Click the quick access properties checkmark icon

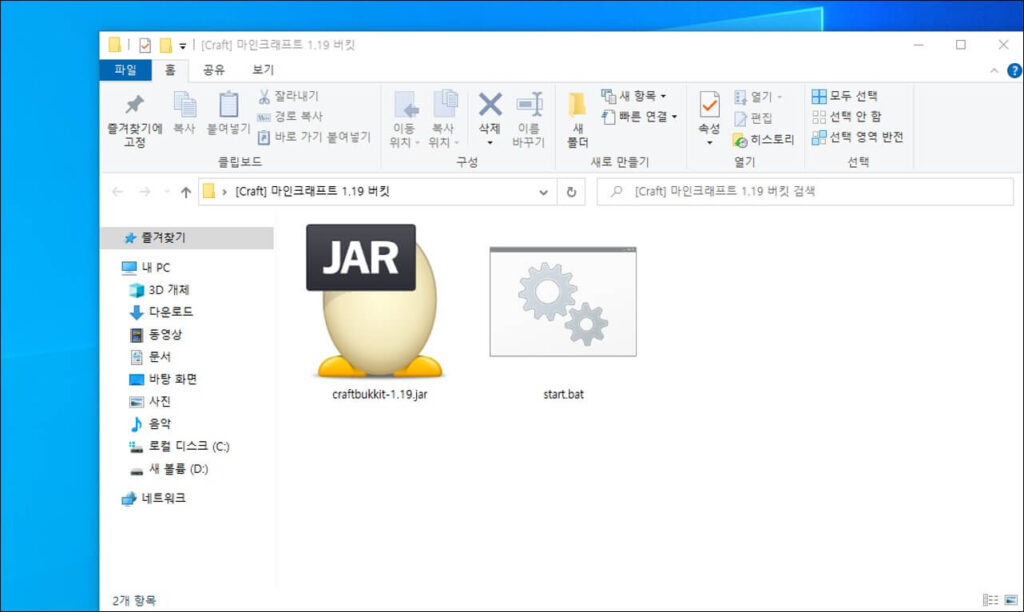(x=145, y=45)
